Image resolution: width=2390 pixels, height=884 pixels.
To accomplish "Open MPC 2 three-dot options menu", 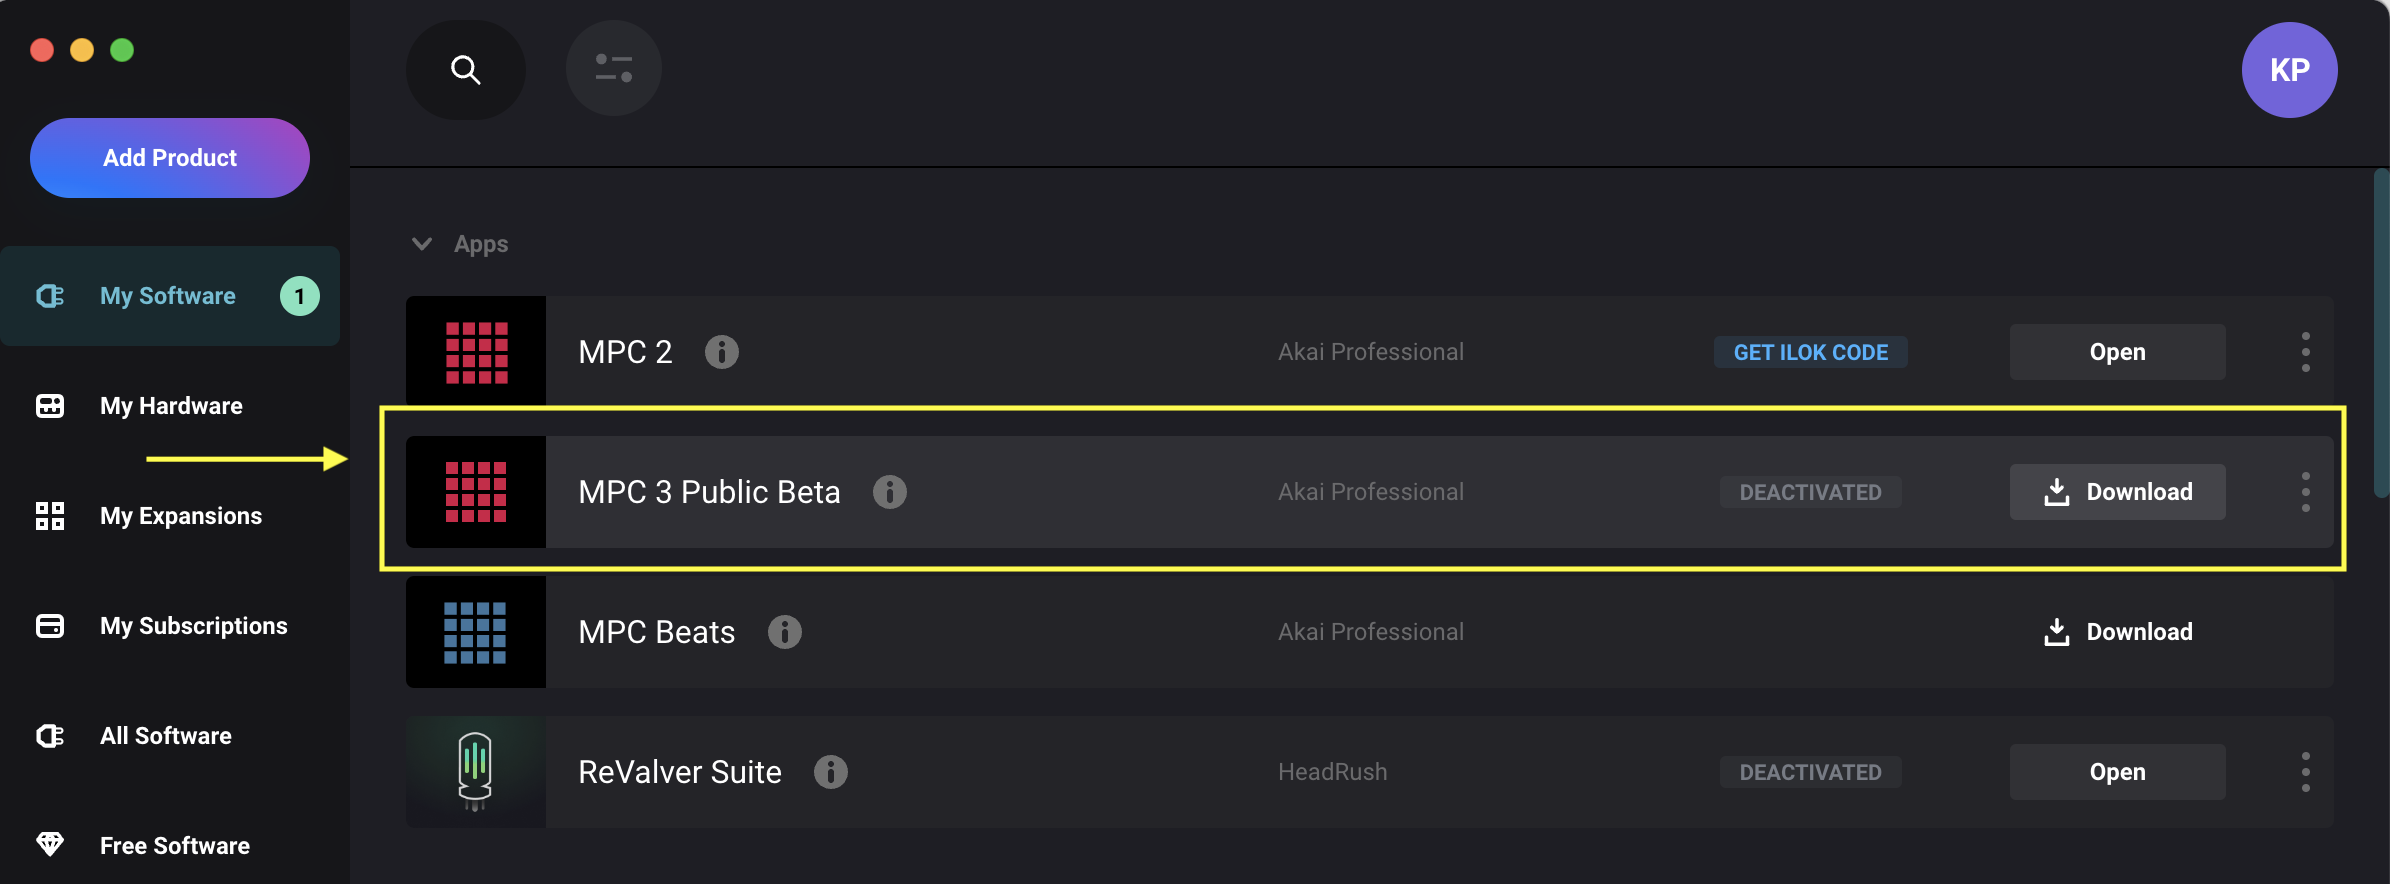I will [2306, 352].
